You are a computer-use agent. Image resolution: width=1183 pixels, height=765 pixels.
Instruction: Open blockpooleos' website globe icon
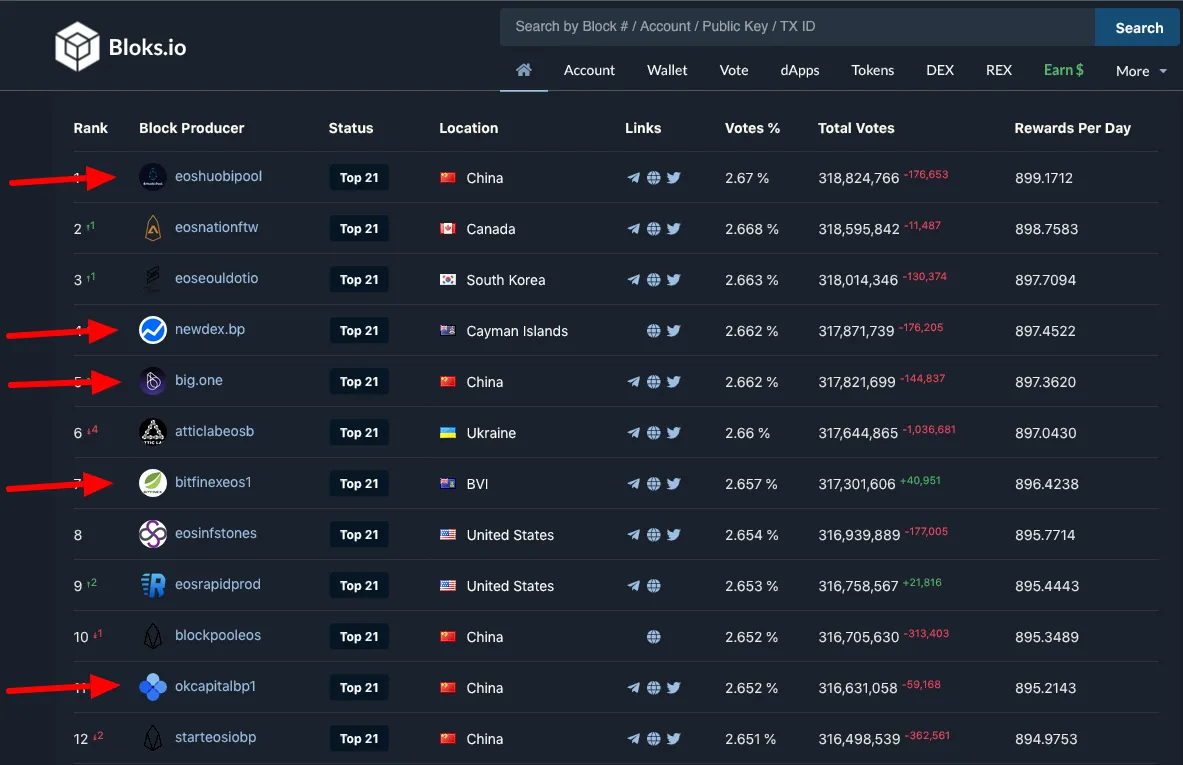(653, 637)
